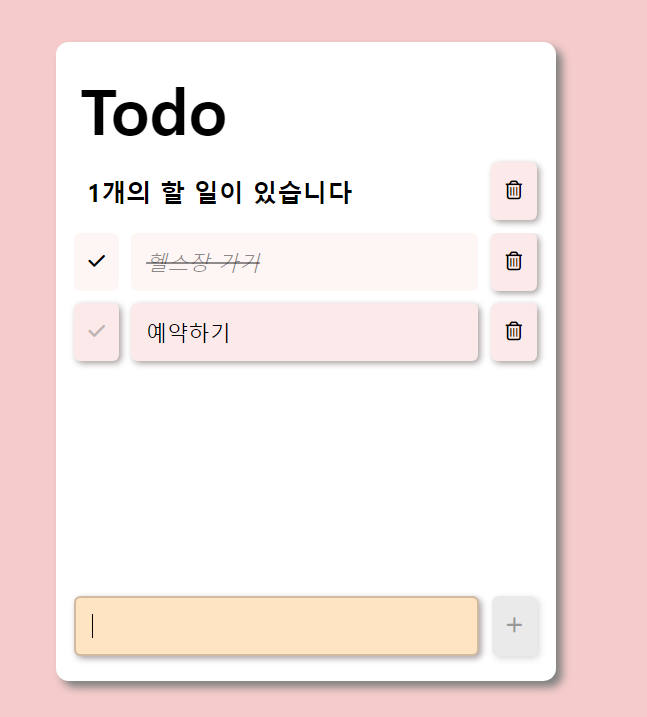Mark 예약하기 as done with its checkmark
Screen dimensions: 647x717
(x=96, y=332)
